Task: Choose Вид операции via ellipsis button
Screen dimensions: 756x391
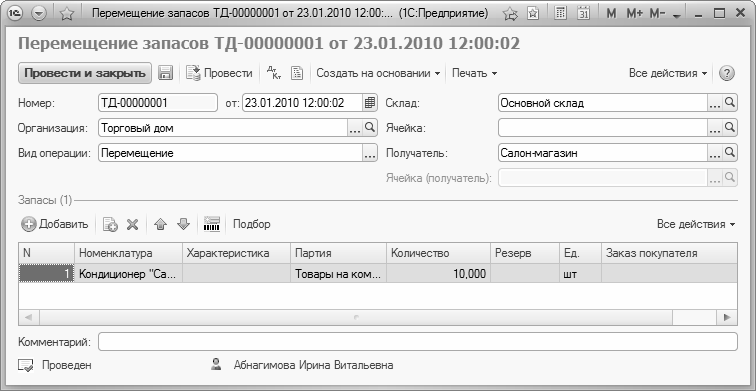Action: coord(370,153)
